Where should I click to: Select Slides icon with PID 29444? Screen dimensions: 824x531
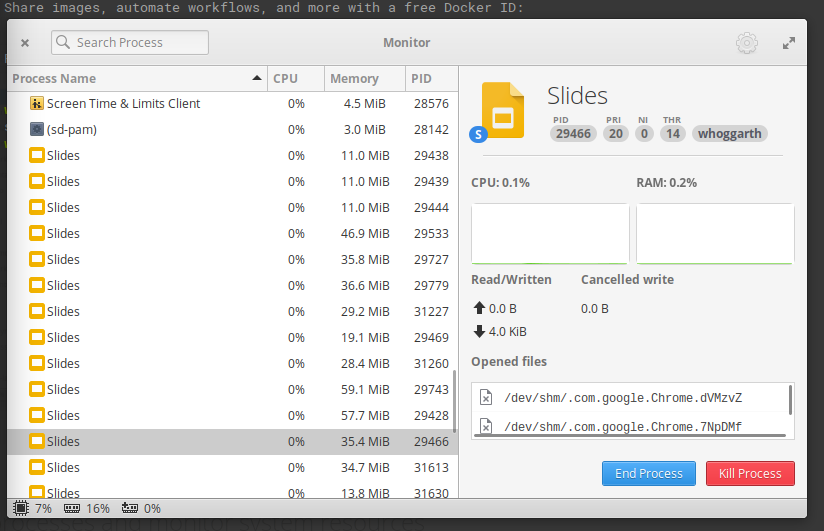click(x=37, y=207)
